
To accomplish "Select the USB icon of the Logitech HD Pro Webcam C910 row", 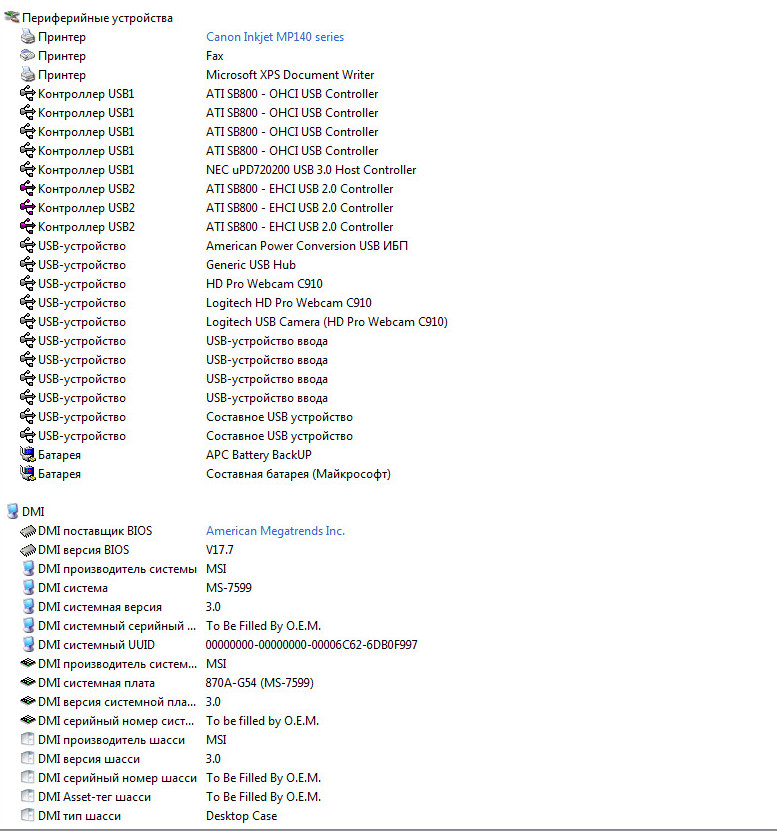I will [28, 302].
